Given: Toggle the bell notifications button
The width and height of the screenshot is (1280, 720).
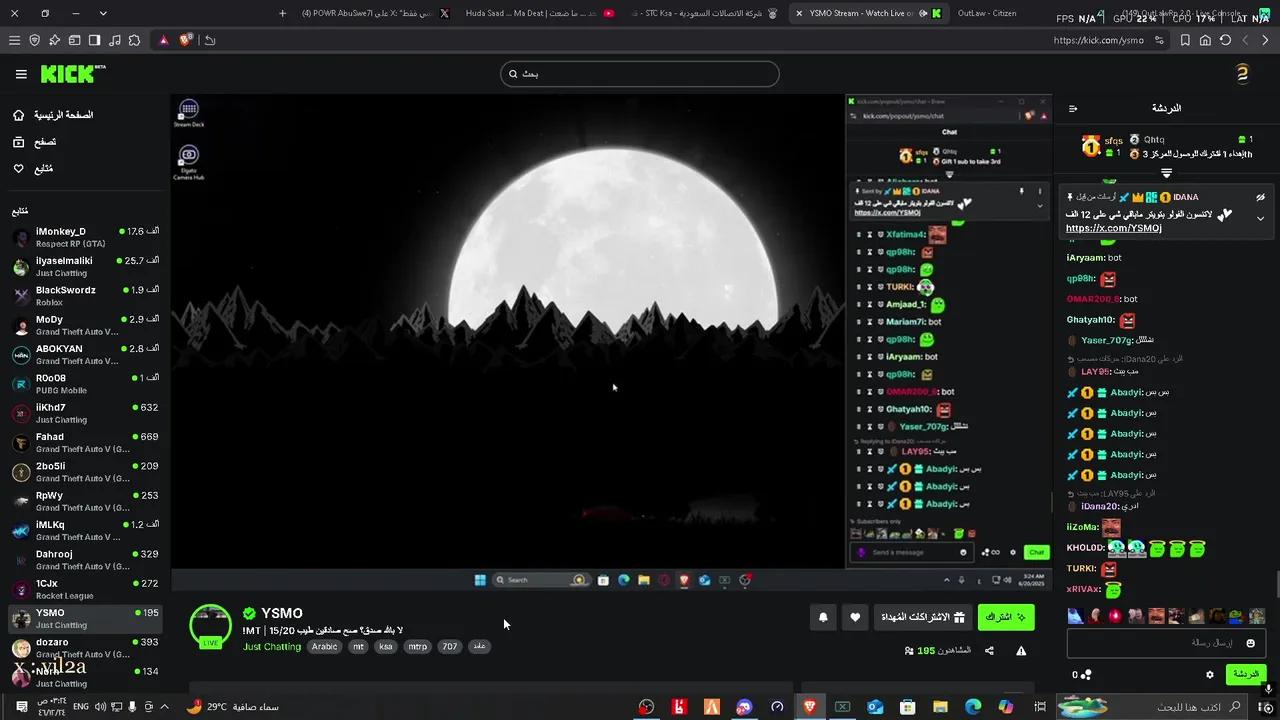Looking at the screenshot, I should point(823,618).
